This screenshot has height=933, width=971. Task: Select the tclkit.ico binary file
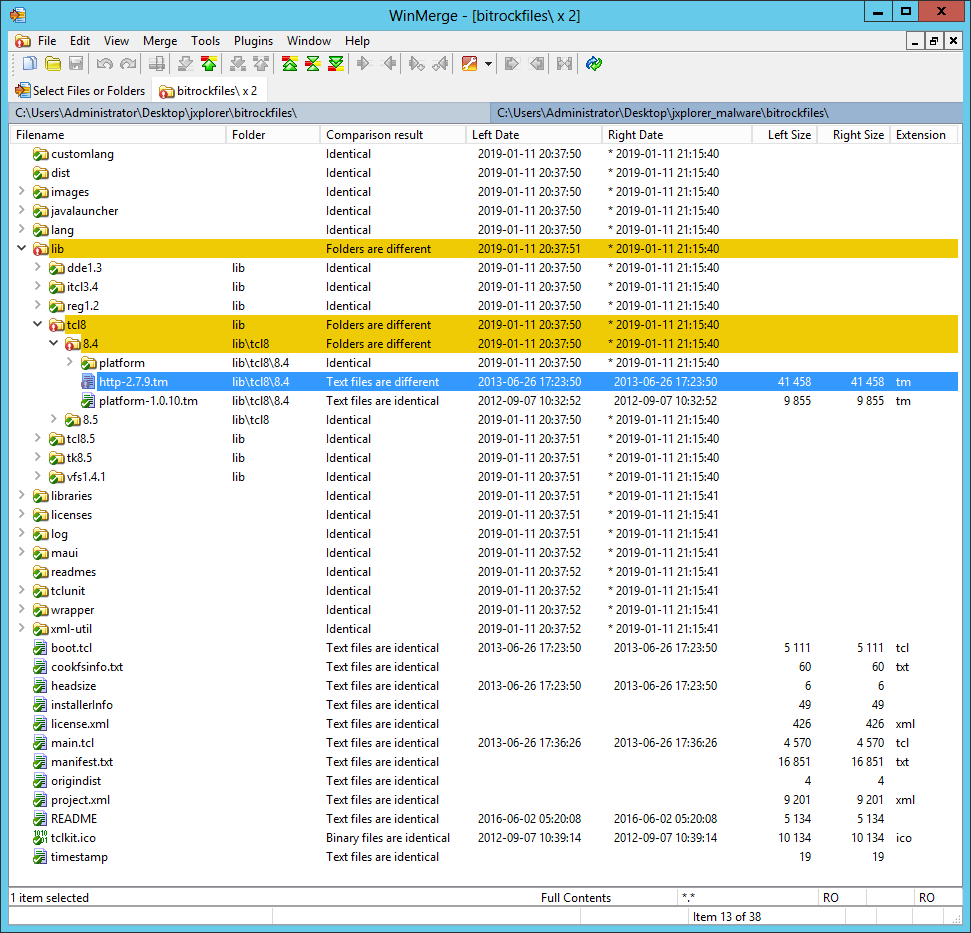73,838
